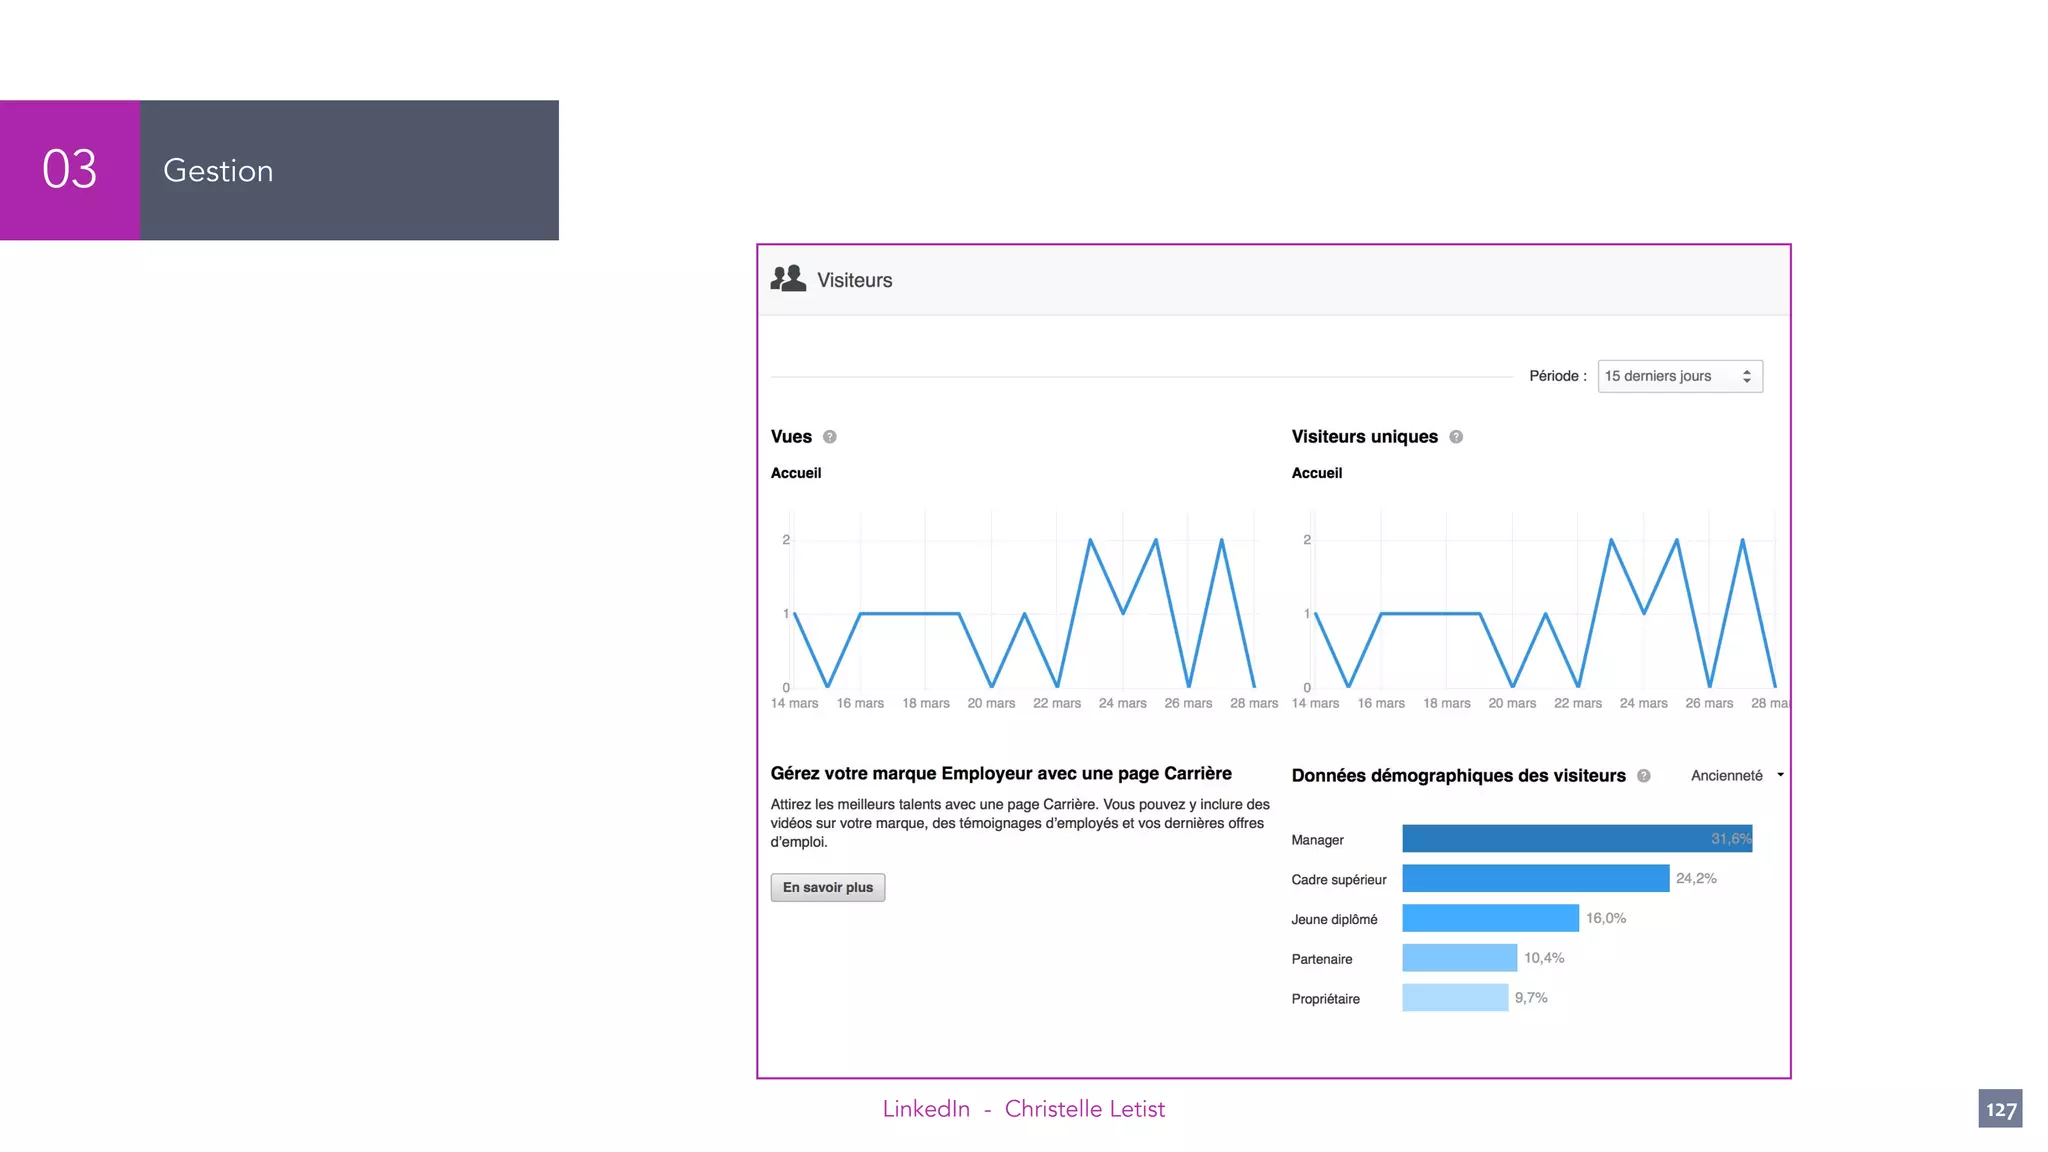Click the Partenaire 10,4% bar
The width and height of the screenshot is (2048, 1152).
[x=1459, y=958]
